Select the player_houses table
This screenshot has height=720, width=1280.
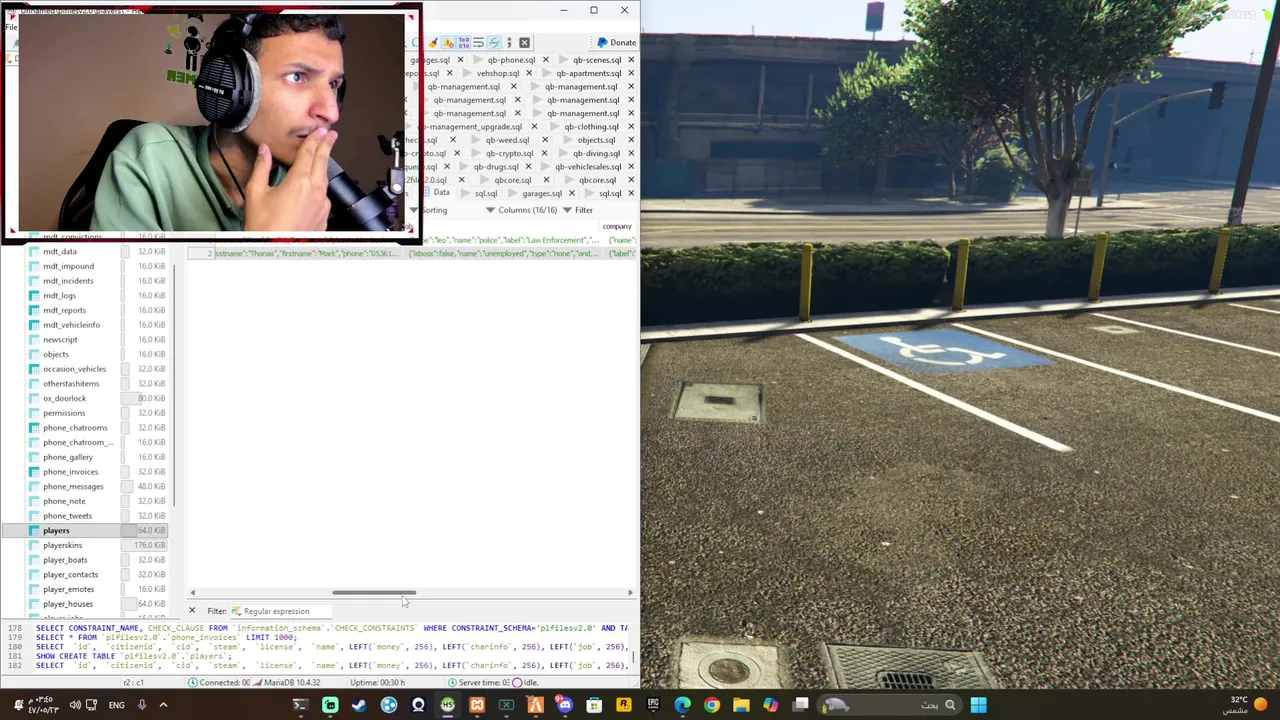67,604
